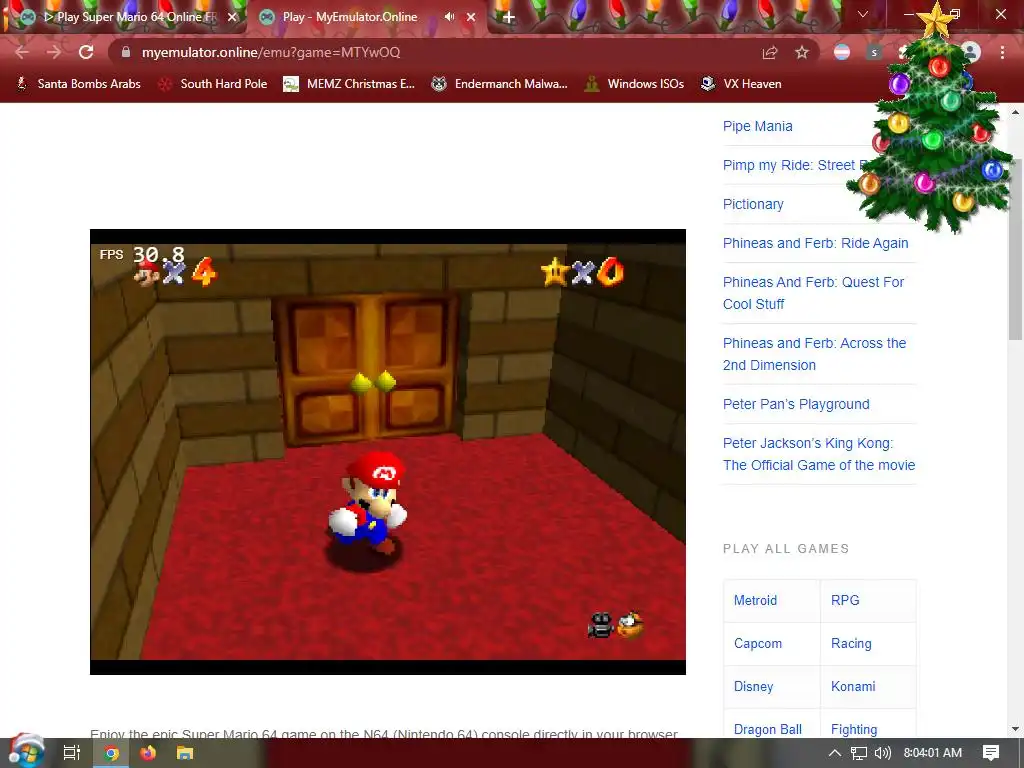The width and height of the screenshot is (1024, 768).
Task: Open a new browser tab
Action: [509, 18]
